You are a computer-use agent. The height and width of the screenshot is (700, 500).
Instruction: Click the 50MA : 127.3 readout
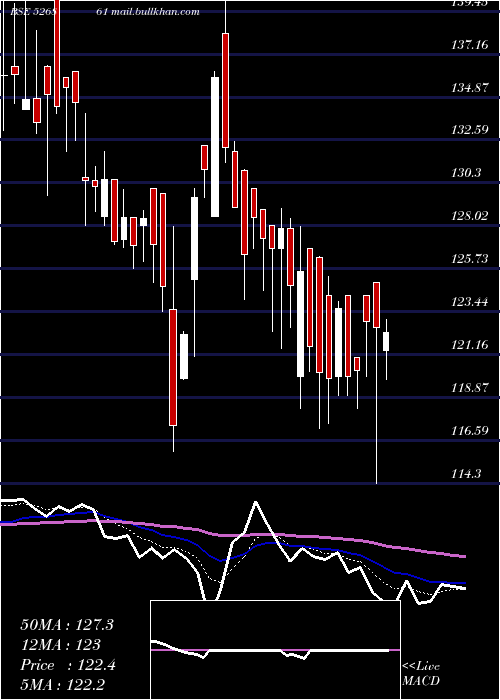point(67,625)
